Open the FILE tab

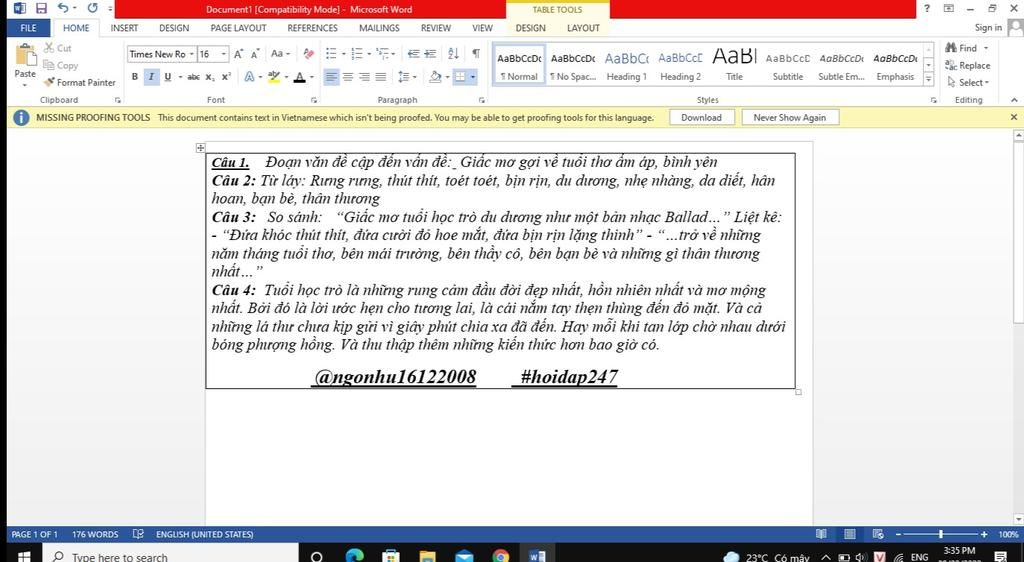28,28
